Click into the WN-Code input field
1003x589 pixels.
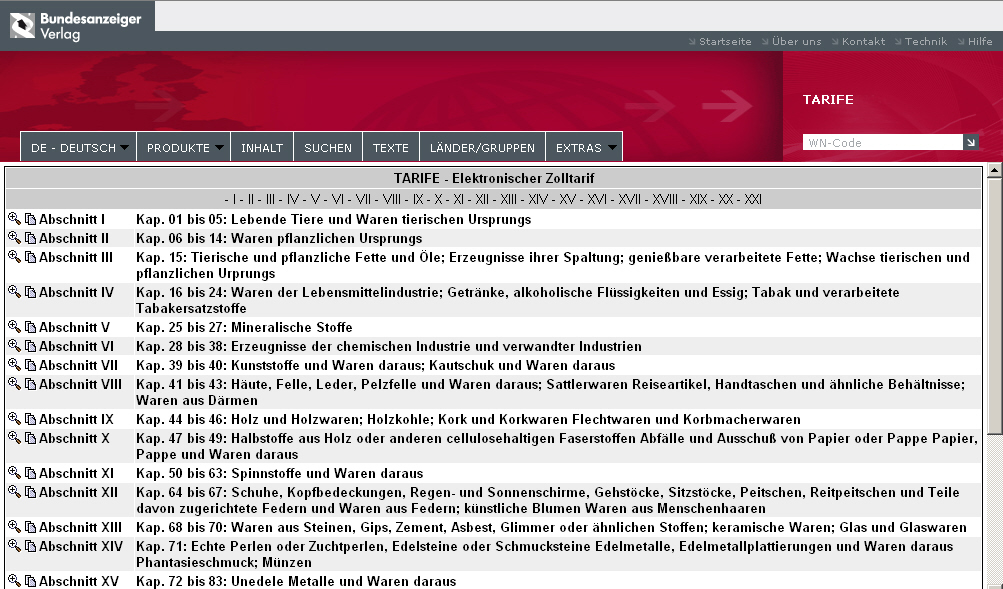pyautogui.click(x=882, y=143)
